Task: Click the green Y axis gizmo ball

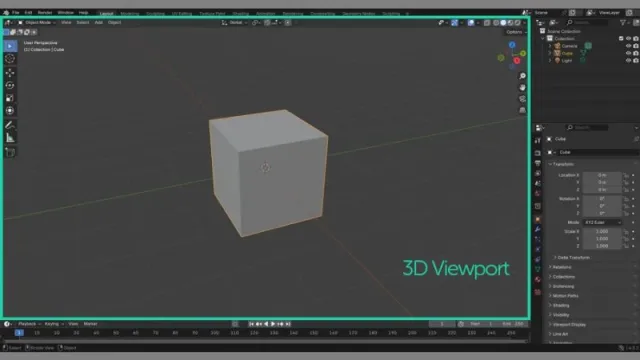Action: 523,53
